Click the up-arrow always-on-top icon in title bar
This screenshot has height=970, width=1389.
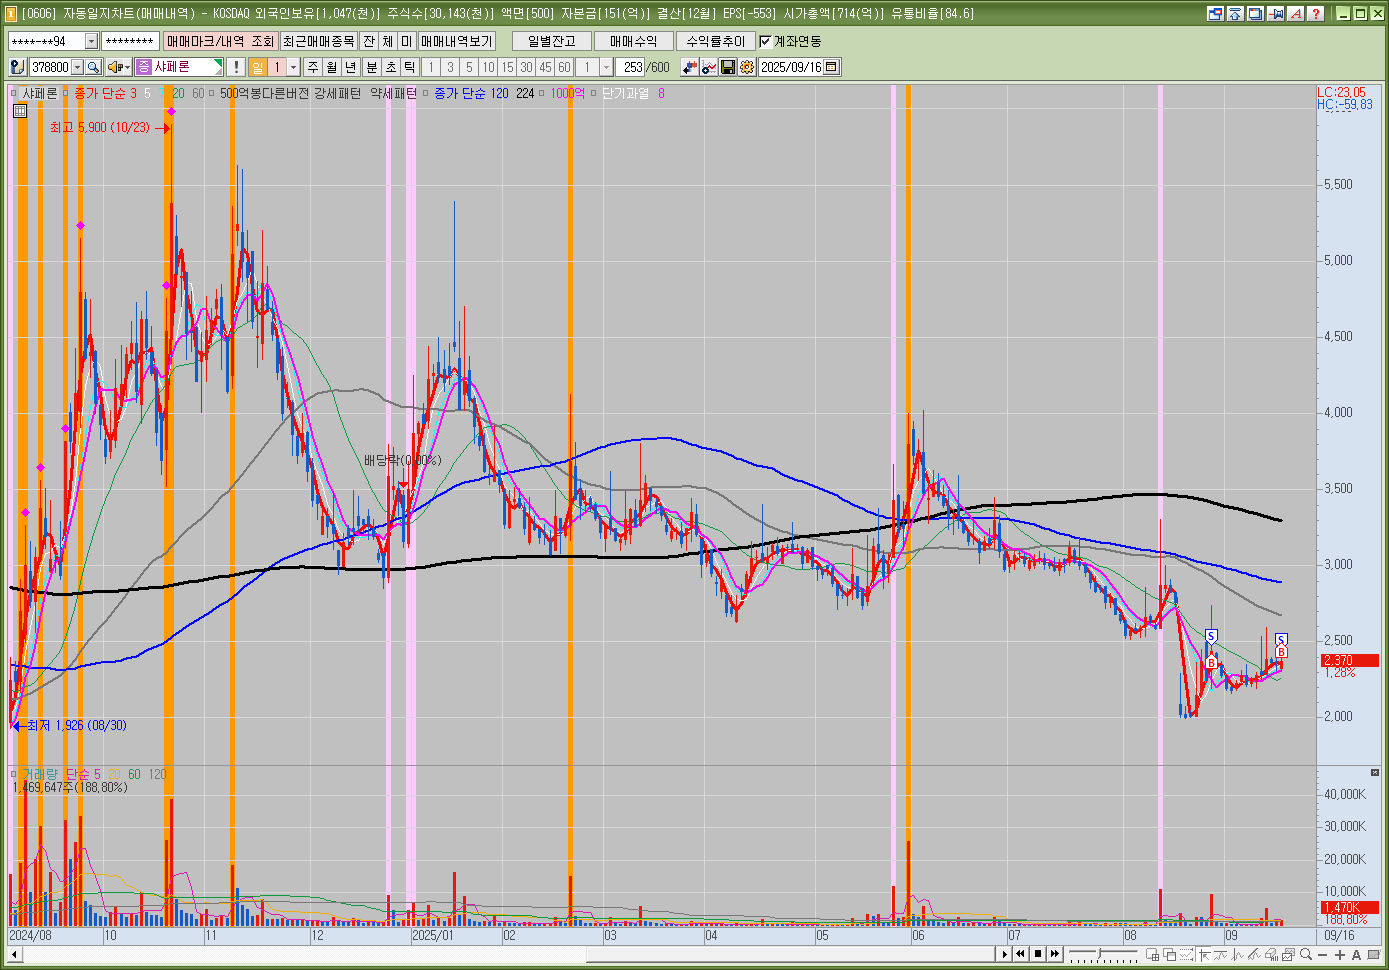point(1236,13)
